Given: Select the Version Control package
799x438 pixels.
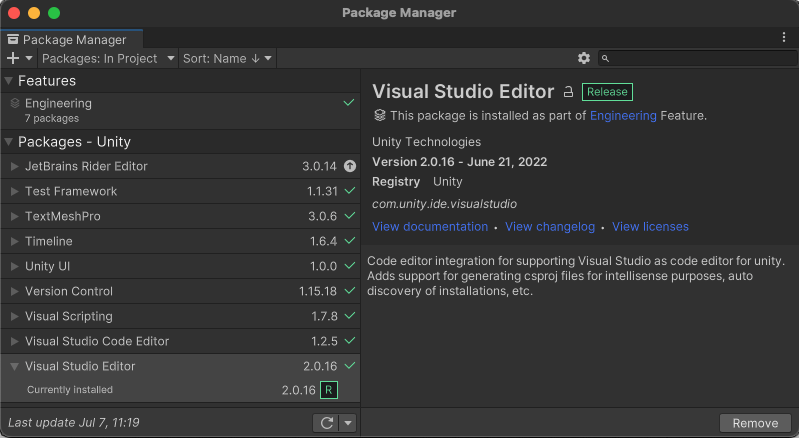Looking at the screenshot, I should click(69, 291).
